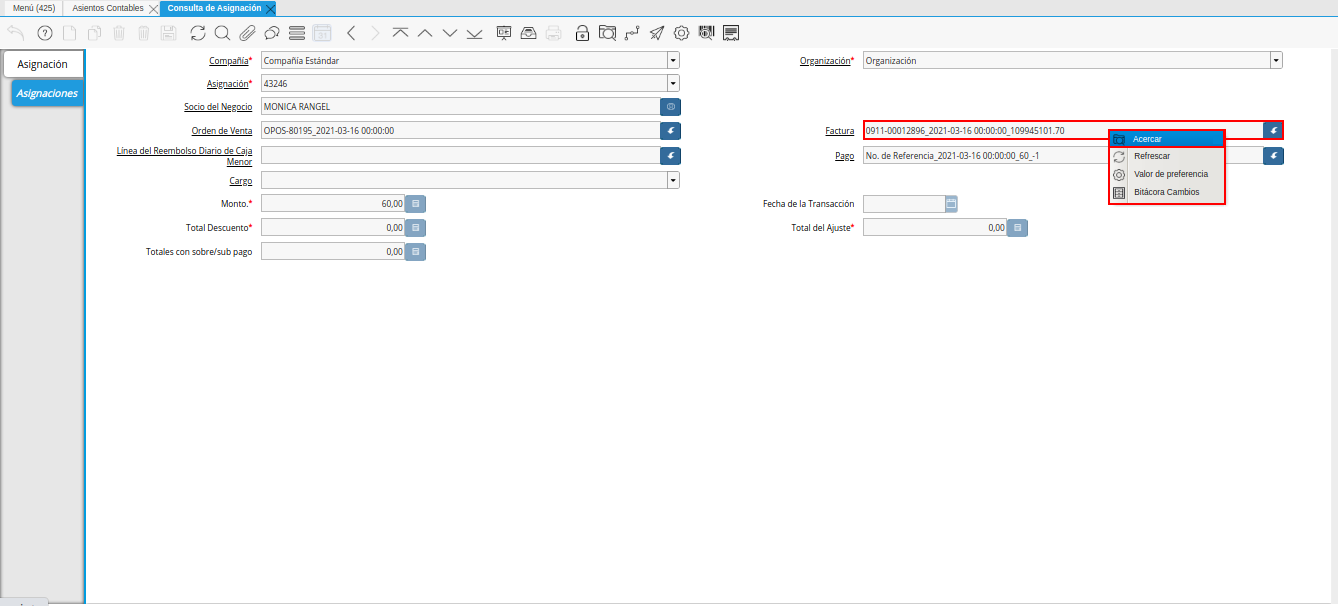Open the Chat bubbles icon
The height and width of the screenshot is (606, 1338).
pos(271,33)
